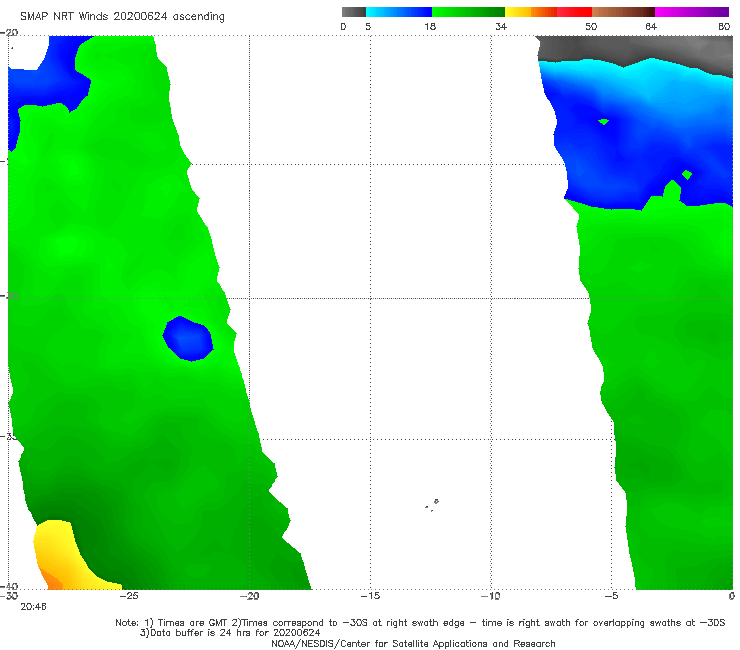Pick the green 18–34 segment of color bar
Image resolution: width=740 pixels, height=650 pixels.
[x=468, y=12]
